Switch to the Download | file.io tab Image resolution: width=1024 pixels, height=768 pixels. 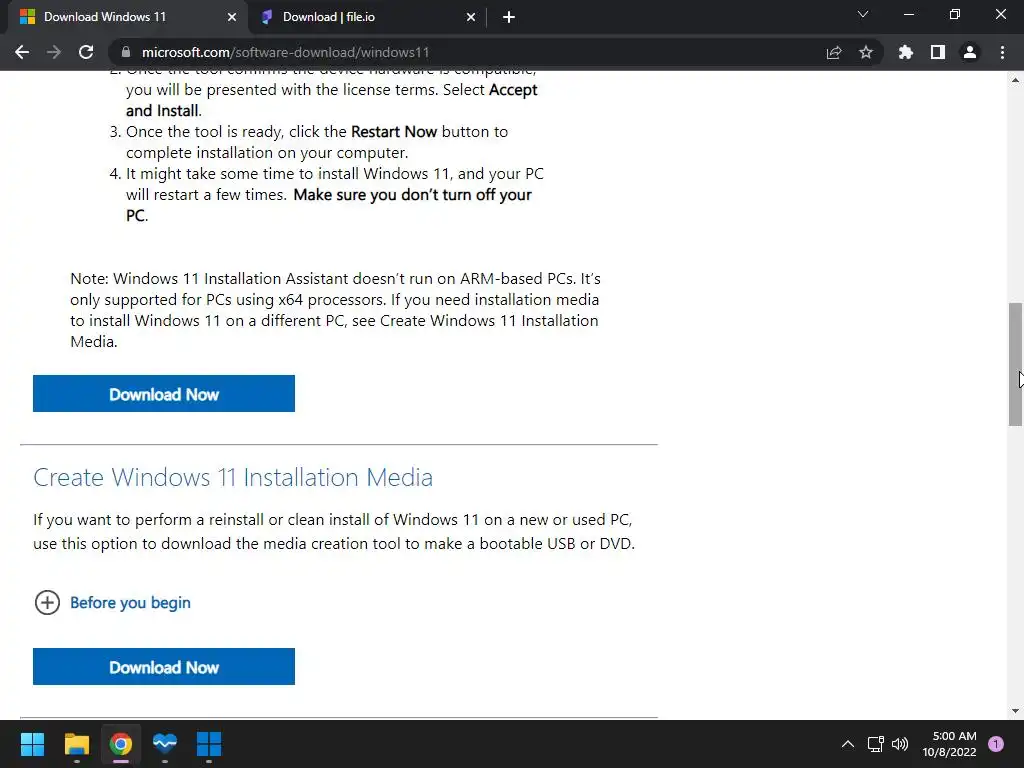[x=368, y=17]
